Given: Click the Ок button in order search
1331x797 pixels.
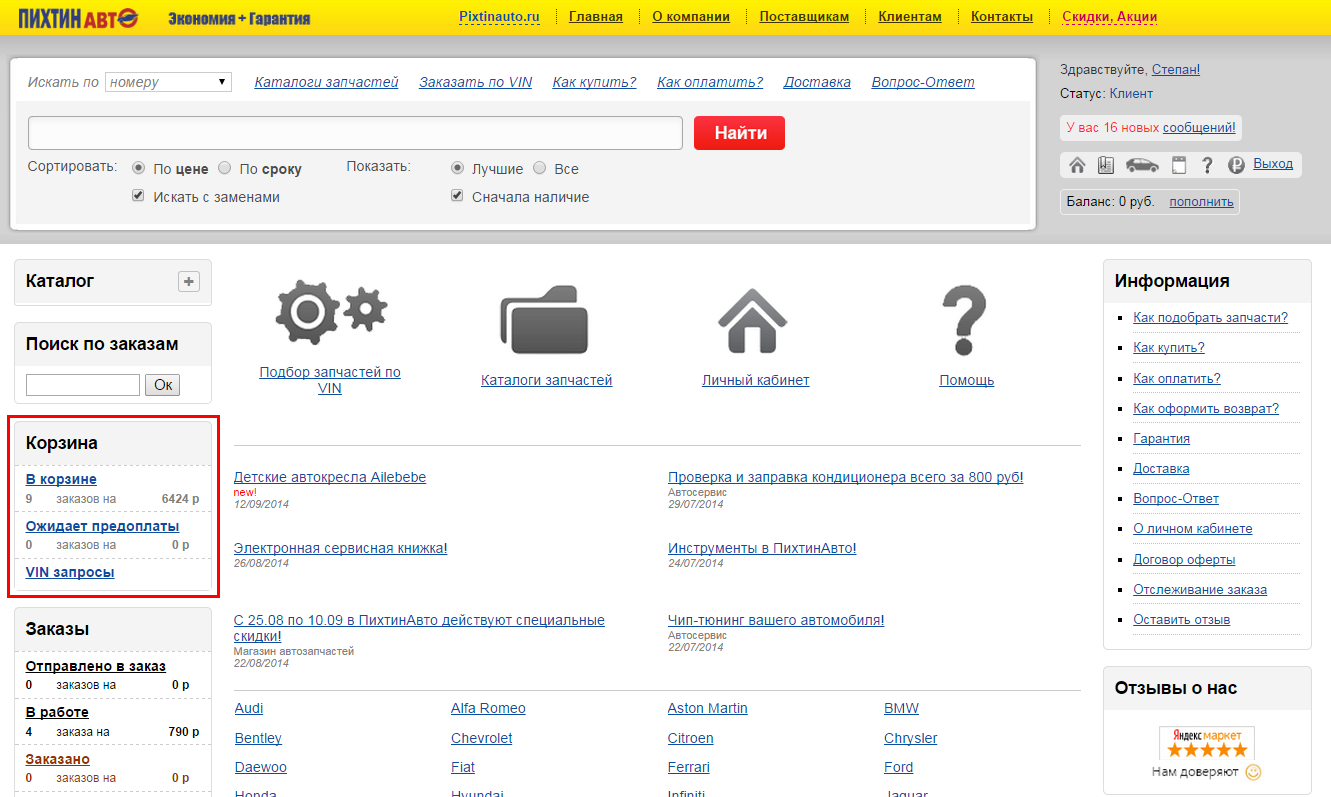Looking at the screenshot, I should click(162, 385).
